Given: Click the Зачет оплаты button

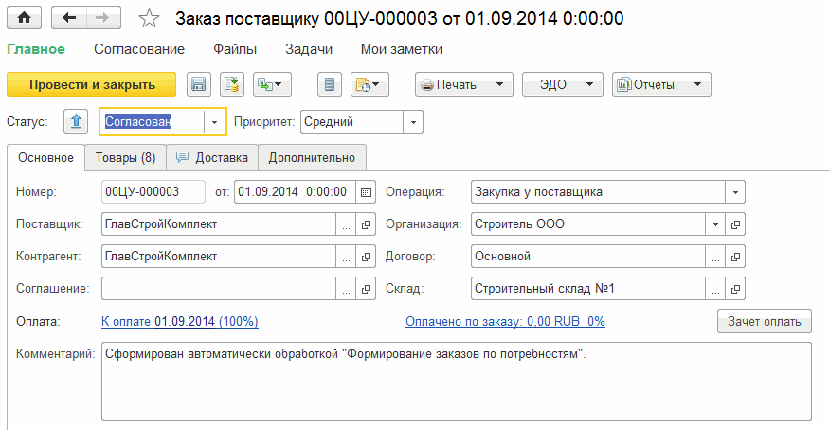Looking at the screenshot, I should [x=764, y=321].
